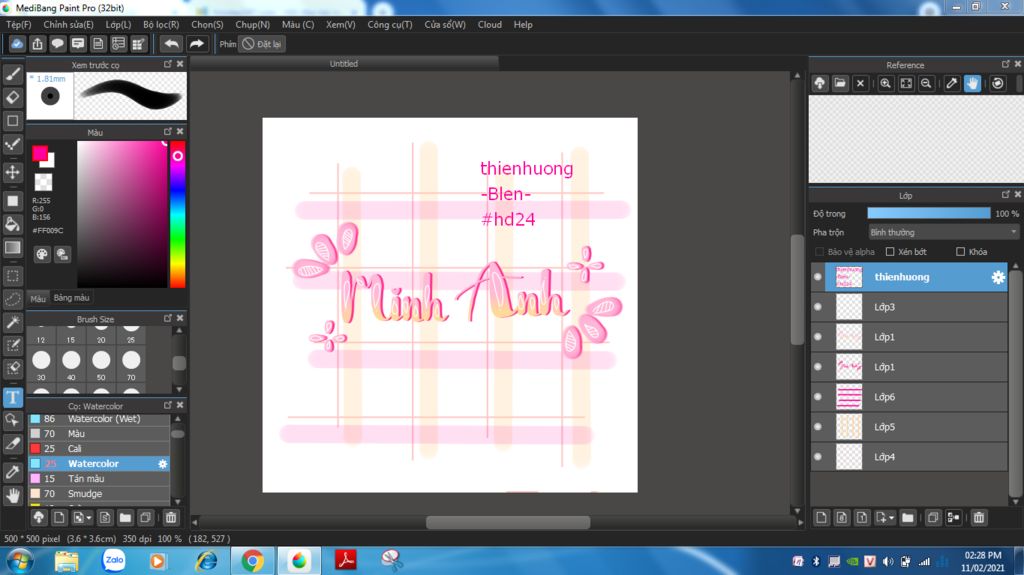Open add-layer dropdown arrow in Layer panel
This screenshot has width=1024, height=575.
point(891,518)
